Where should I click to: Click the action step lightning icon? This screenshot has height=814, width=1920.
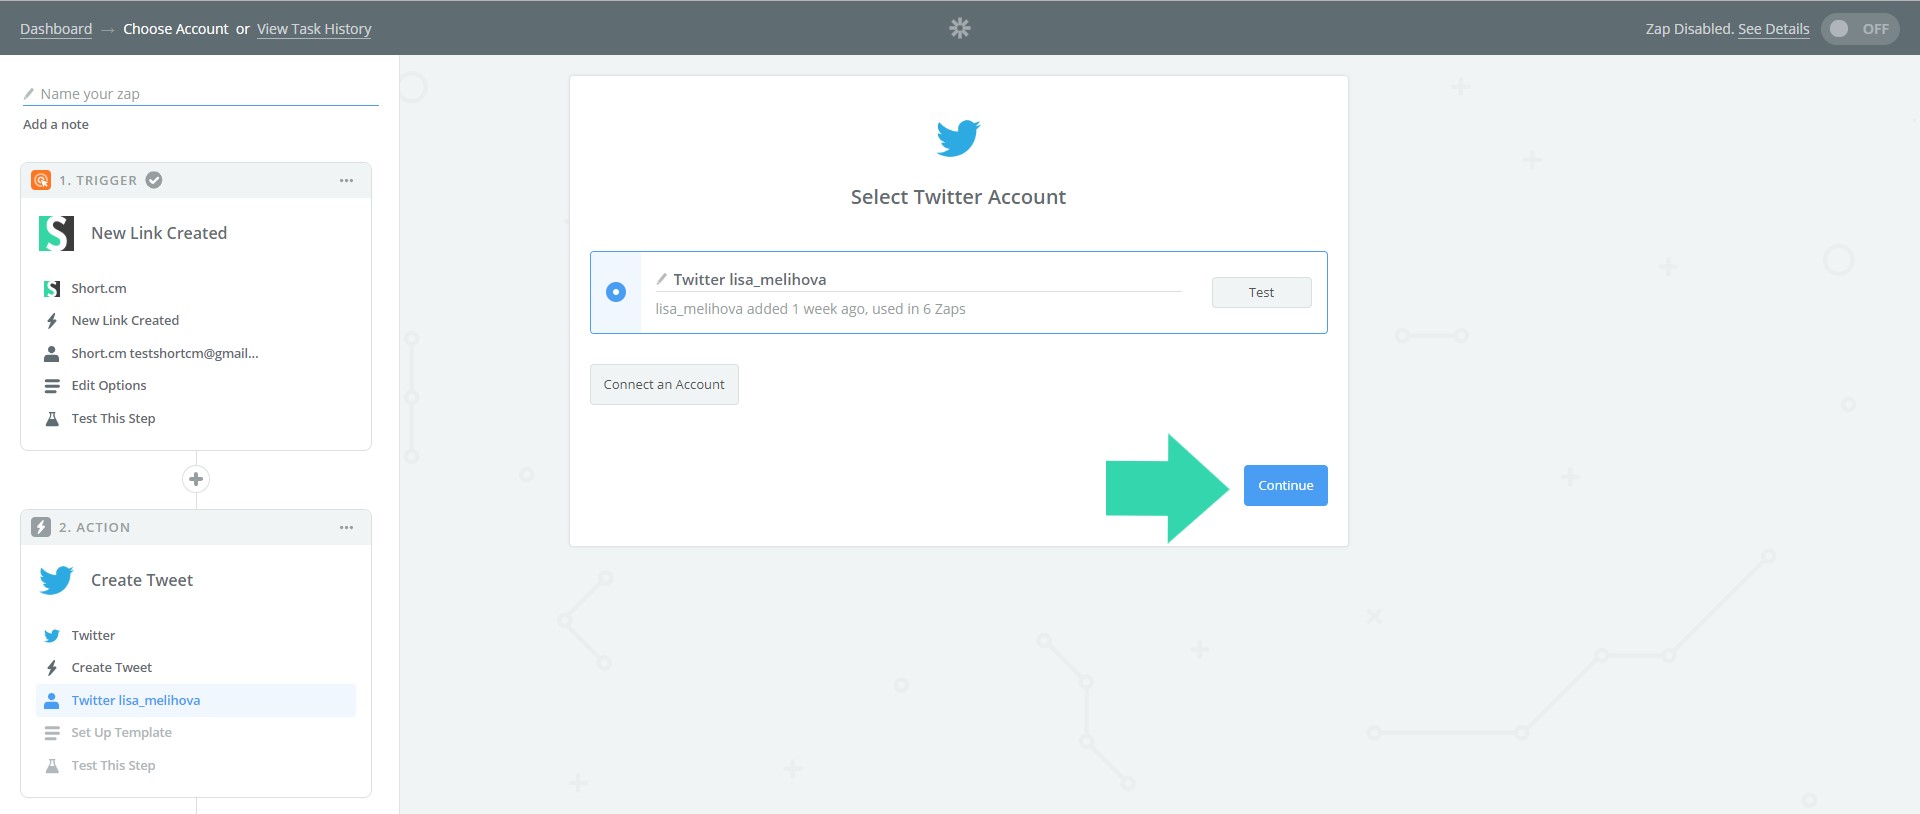pos(41,527)
